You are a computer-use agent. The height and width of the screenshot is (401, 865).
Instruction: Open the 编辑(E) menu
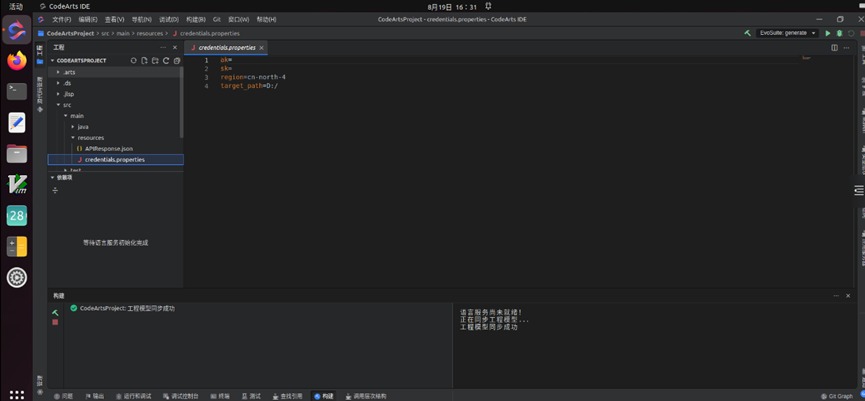[88, 19]
